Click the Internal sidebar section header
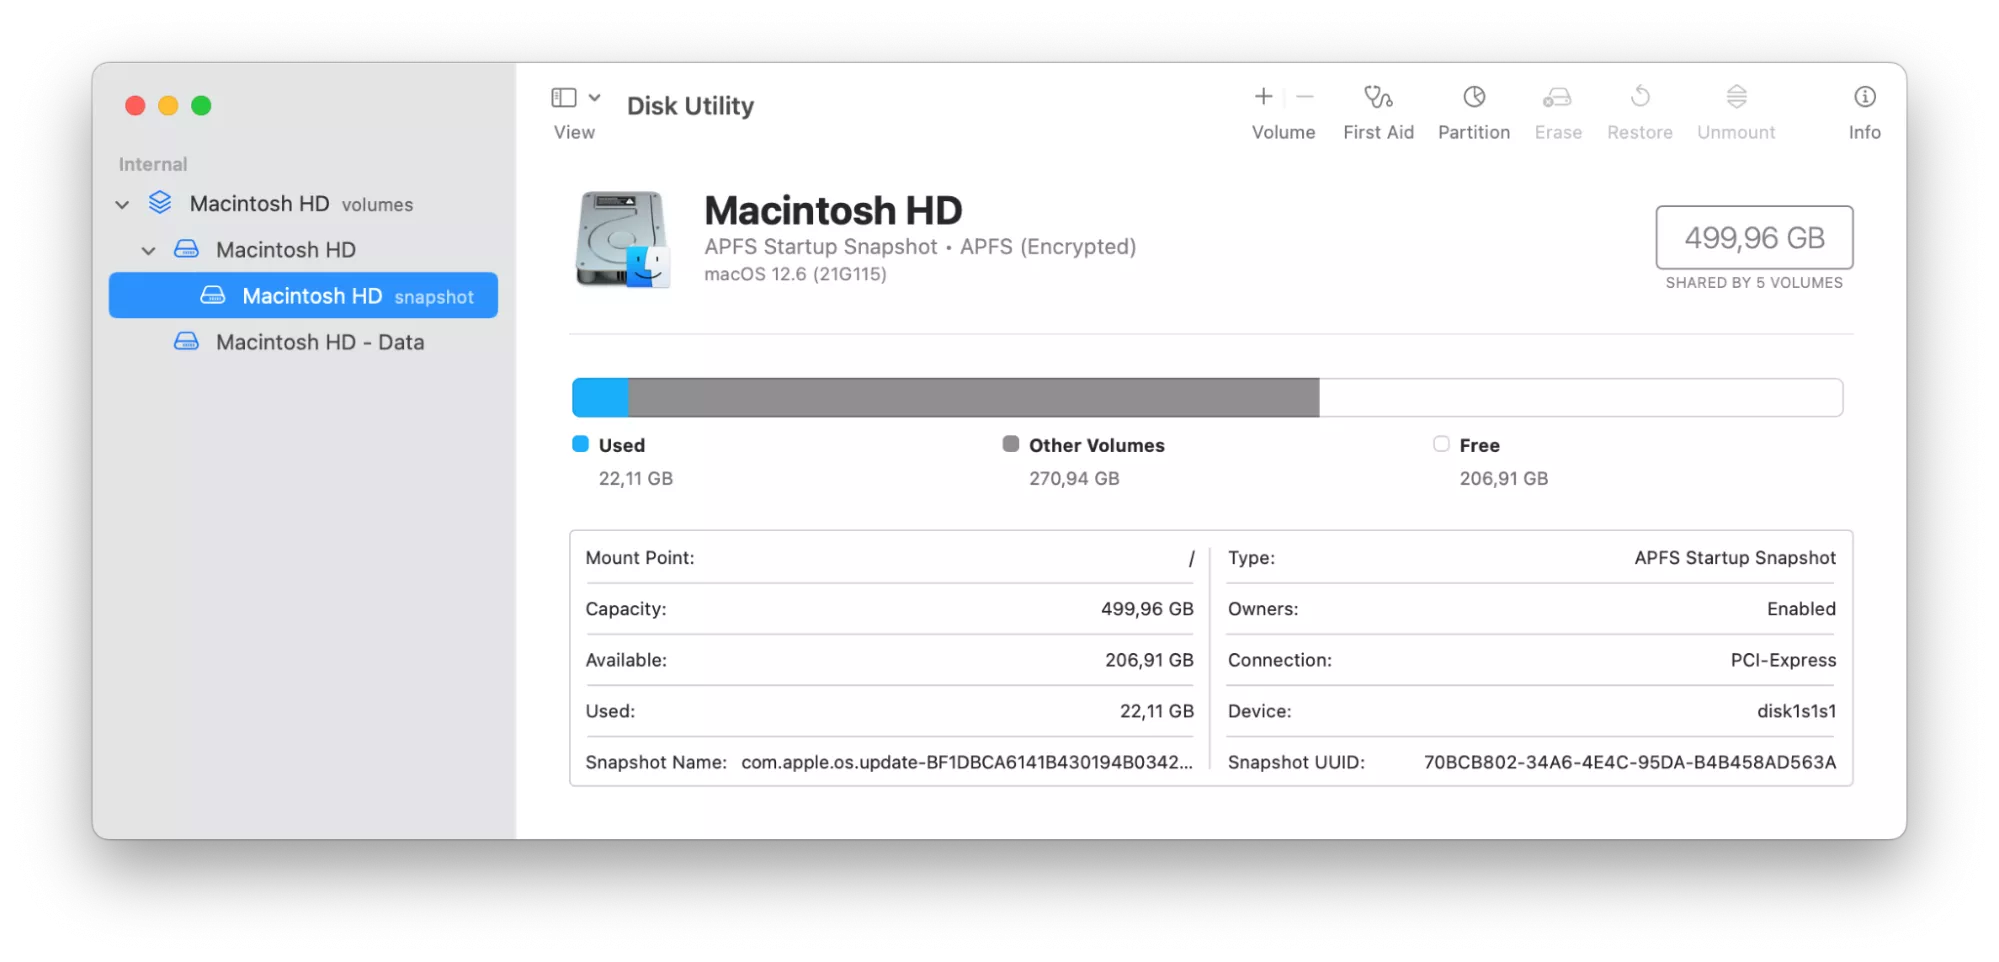The width and height of the screenshot is (1999, 962). click(x=153, y=164)
